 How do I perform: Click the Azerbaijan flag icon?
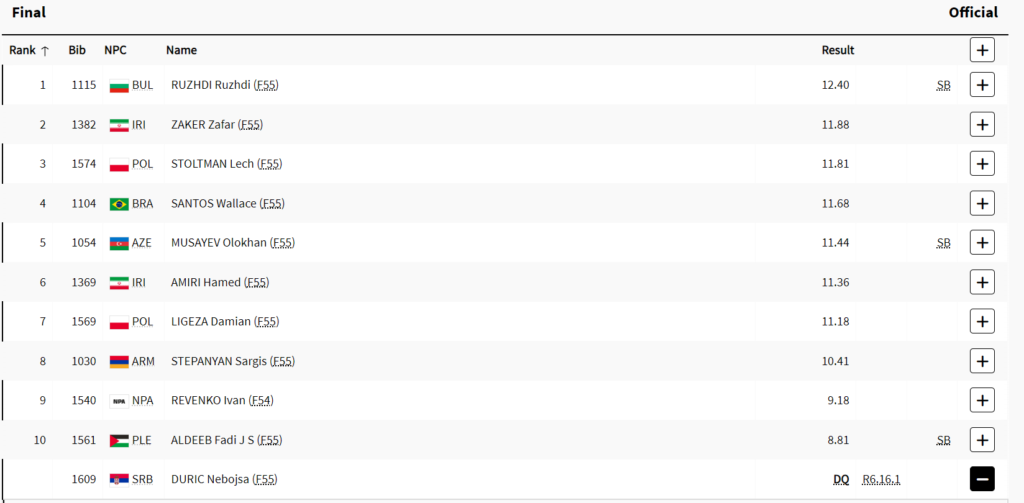[119, 243]
